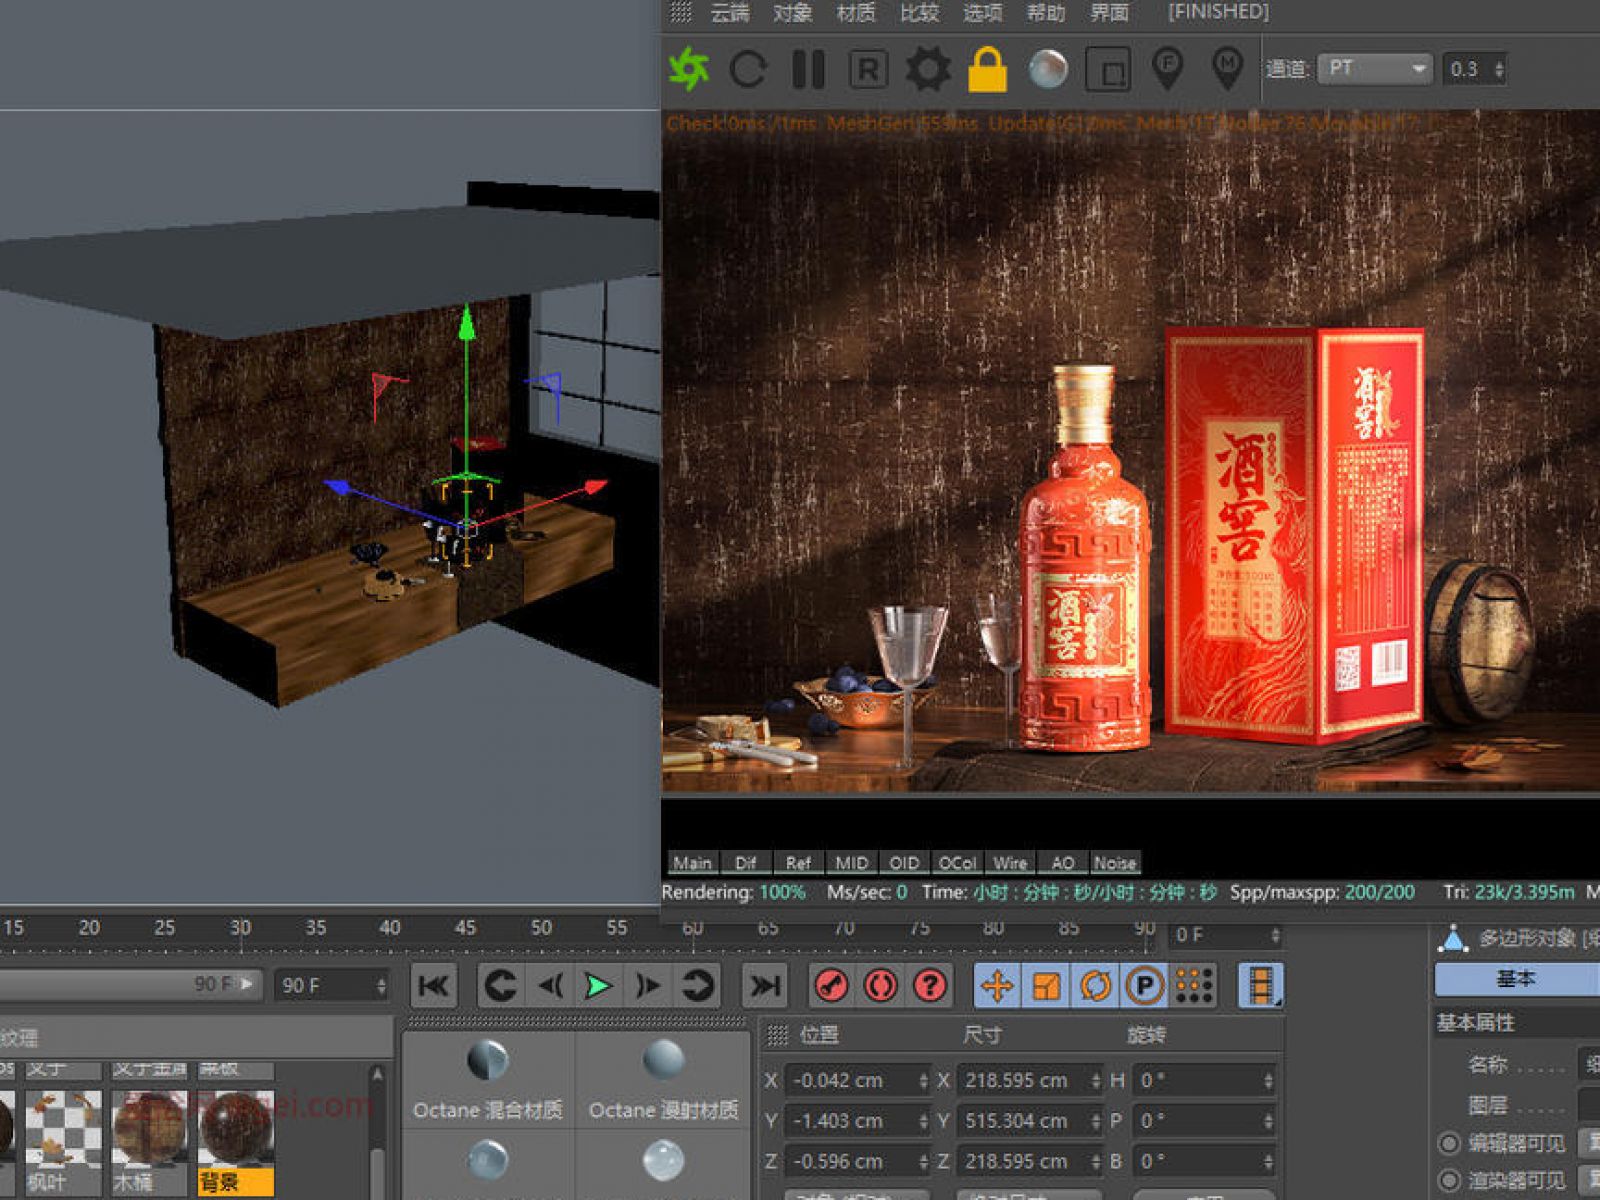Toggle 编辑器可见 radio option

click(1449, 1142)
